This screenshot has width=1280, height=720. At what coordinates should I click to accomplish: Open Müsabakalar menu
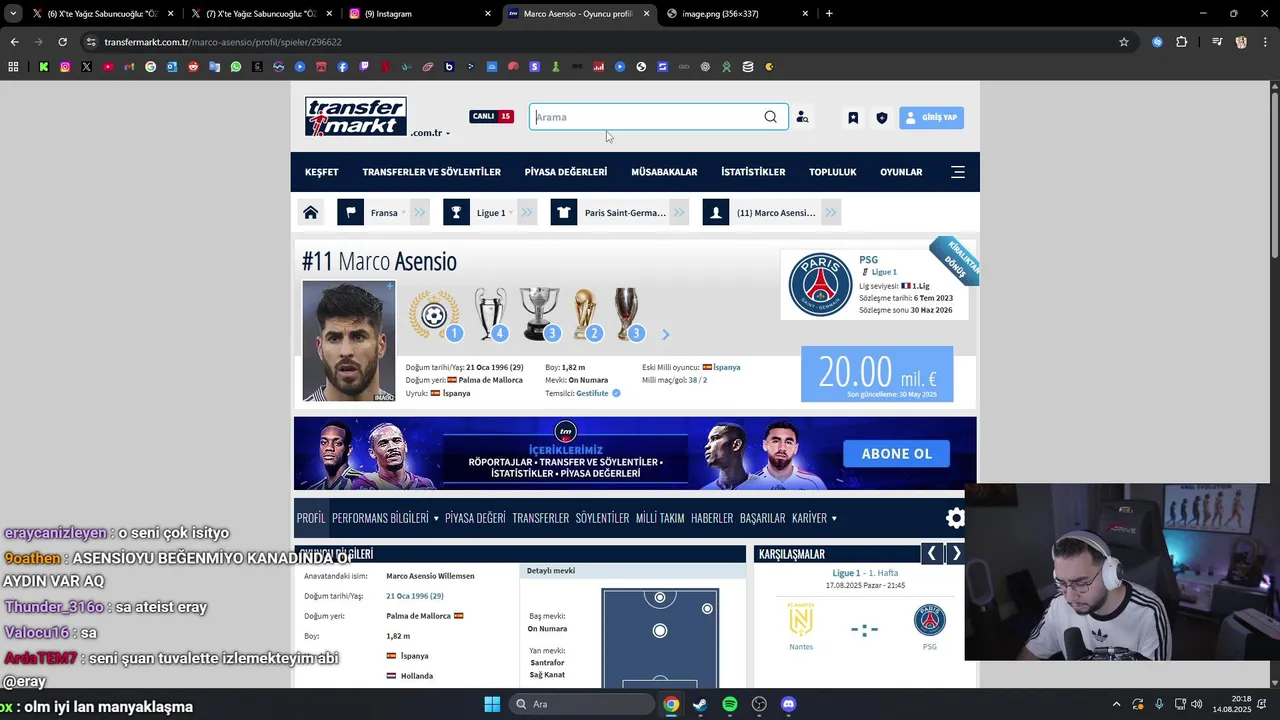[x=664, y=172]
